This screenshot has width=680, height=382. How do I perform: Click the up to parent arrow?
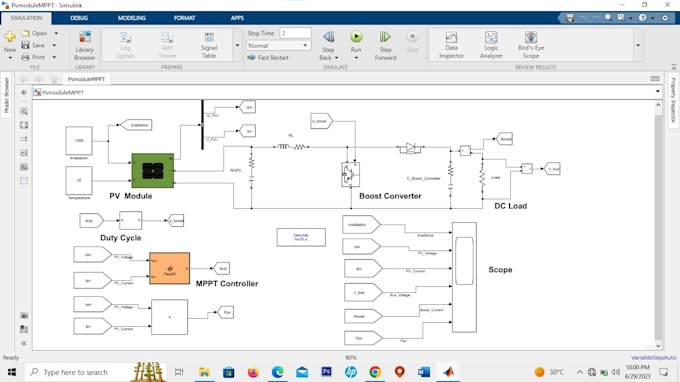[54, 79]
